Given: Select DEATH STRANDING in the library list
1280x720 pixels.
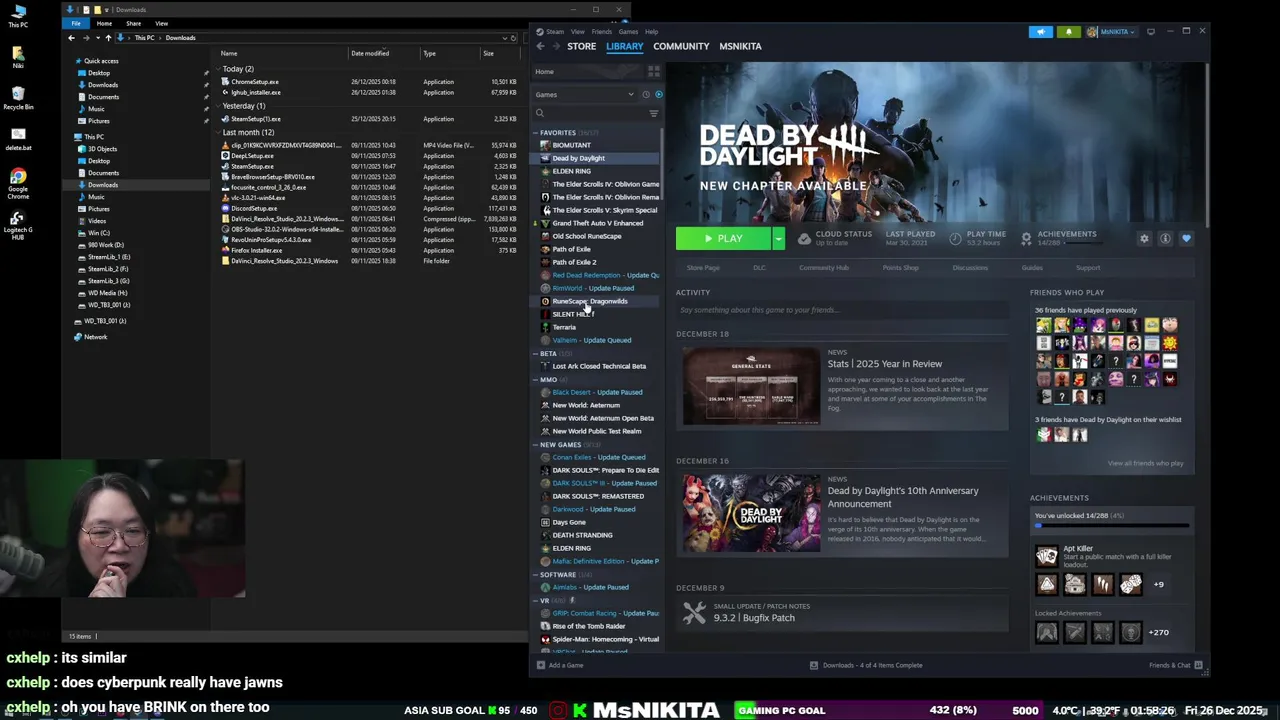Looking at the screenshot, I should 582,535.
